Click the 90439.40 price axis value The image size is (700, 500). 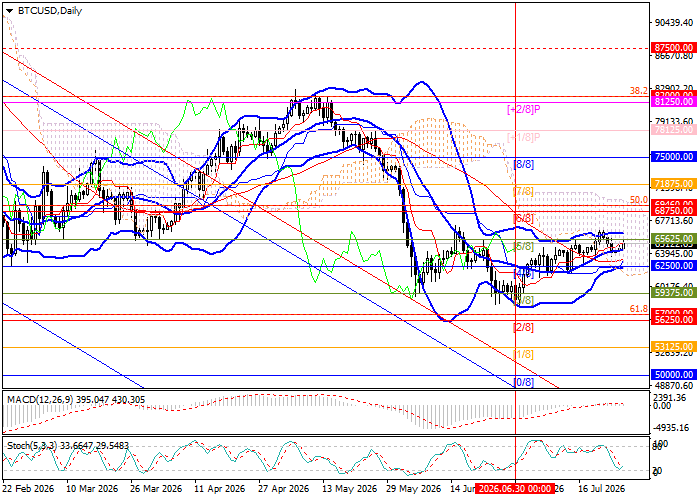point(674,23)
